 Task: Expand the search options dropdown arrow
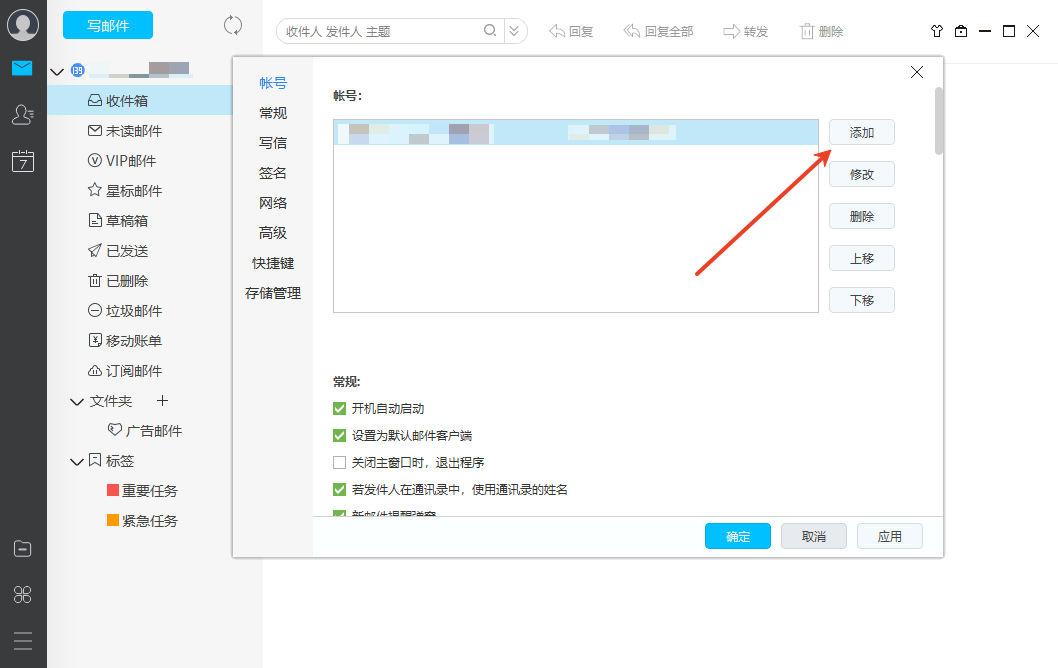tap(514, 31)
